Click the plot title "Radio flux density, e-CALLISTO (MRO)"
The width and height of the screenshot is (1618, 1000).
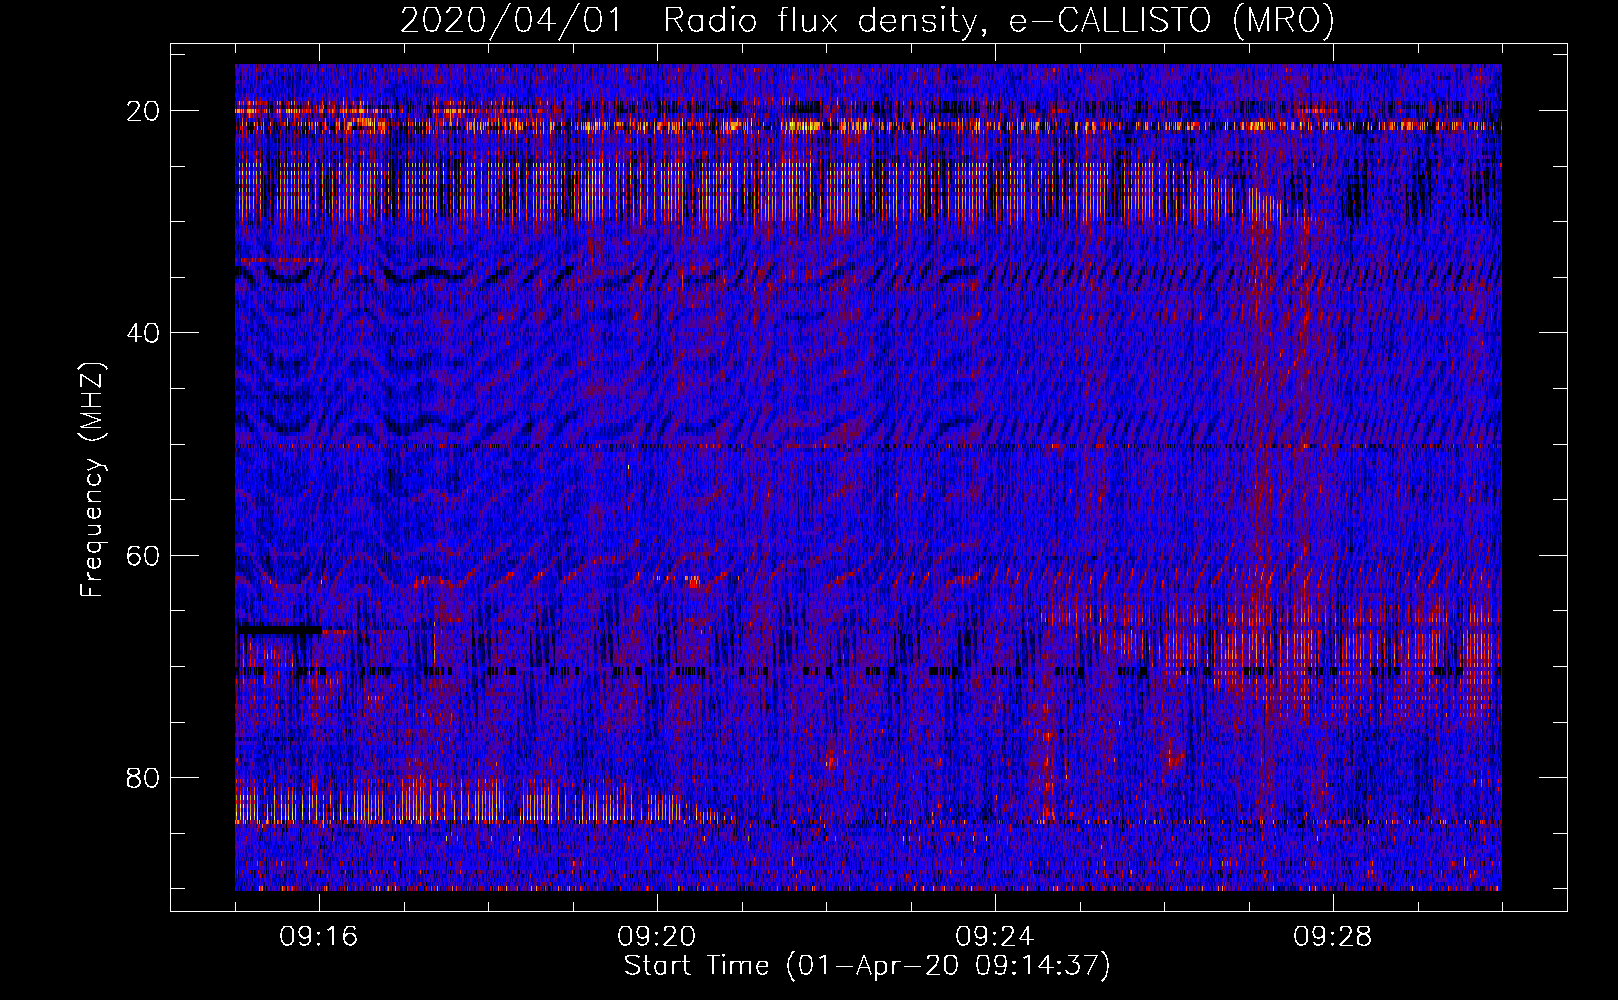[999, 21]
